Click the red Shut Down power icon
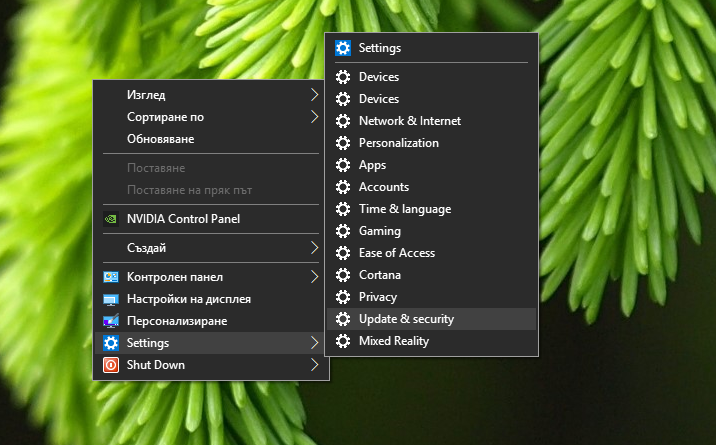Screen dimensions: 716x445 pos(111,365)
